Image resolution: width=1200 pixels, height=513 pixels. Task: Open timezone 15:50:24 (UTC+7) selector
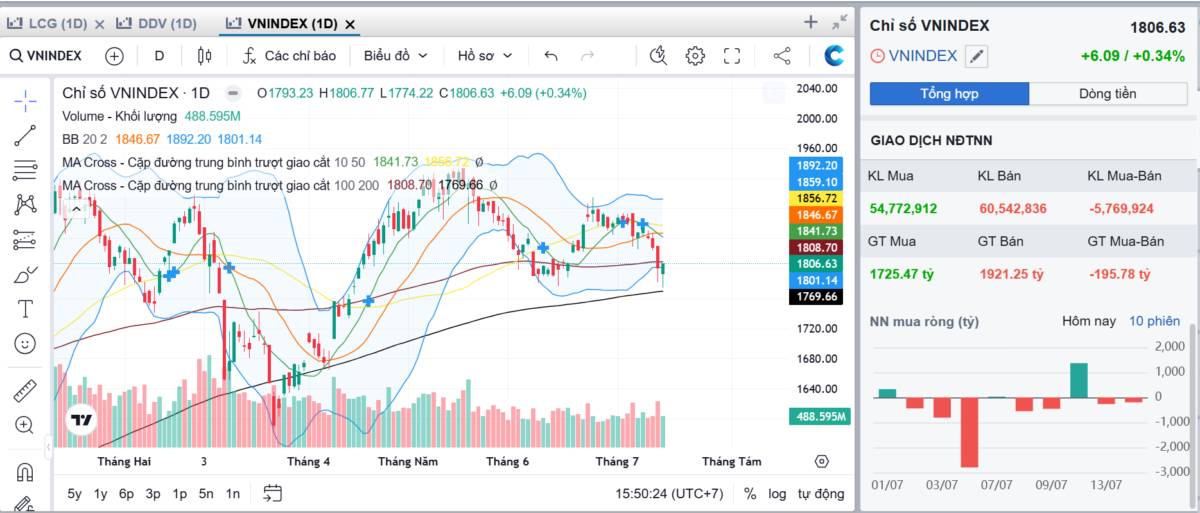click(670, 493)
